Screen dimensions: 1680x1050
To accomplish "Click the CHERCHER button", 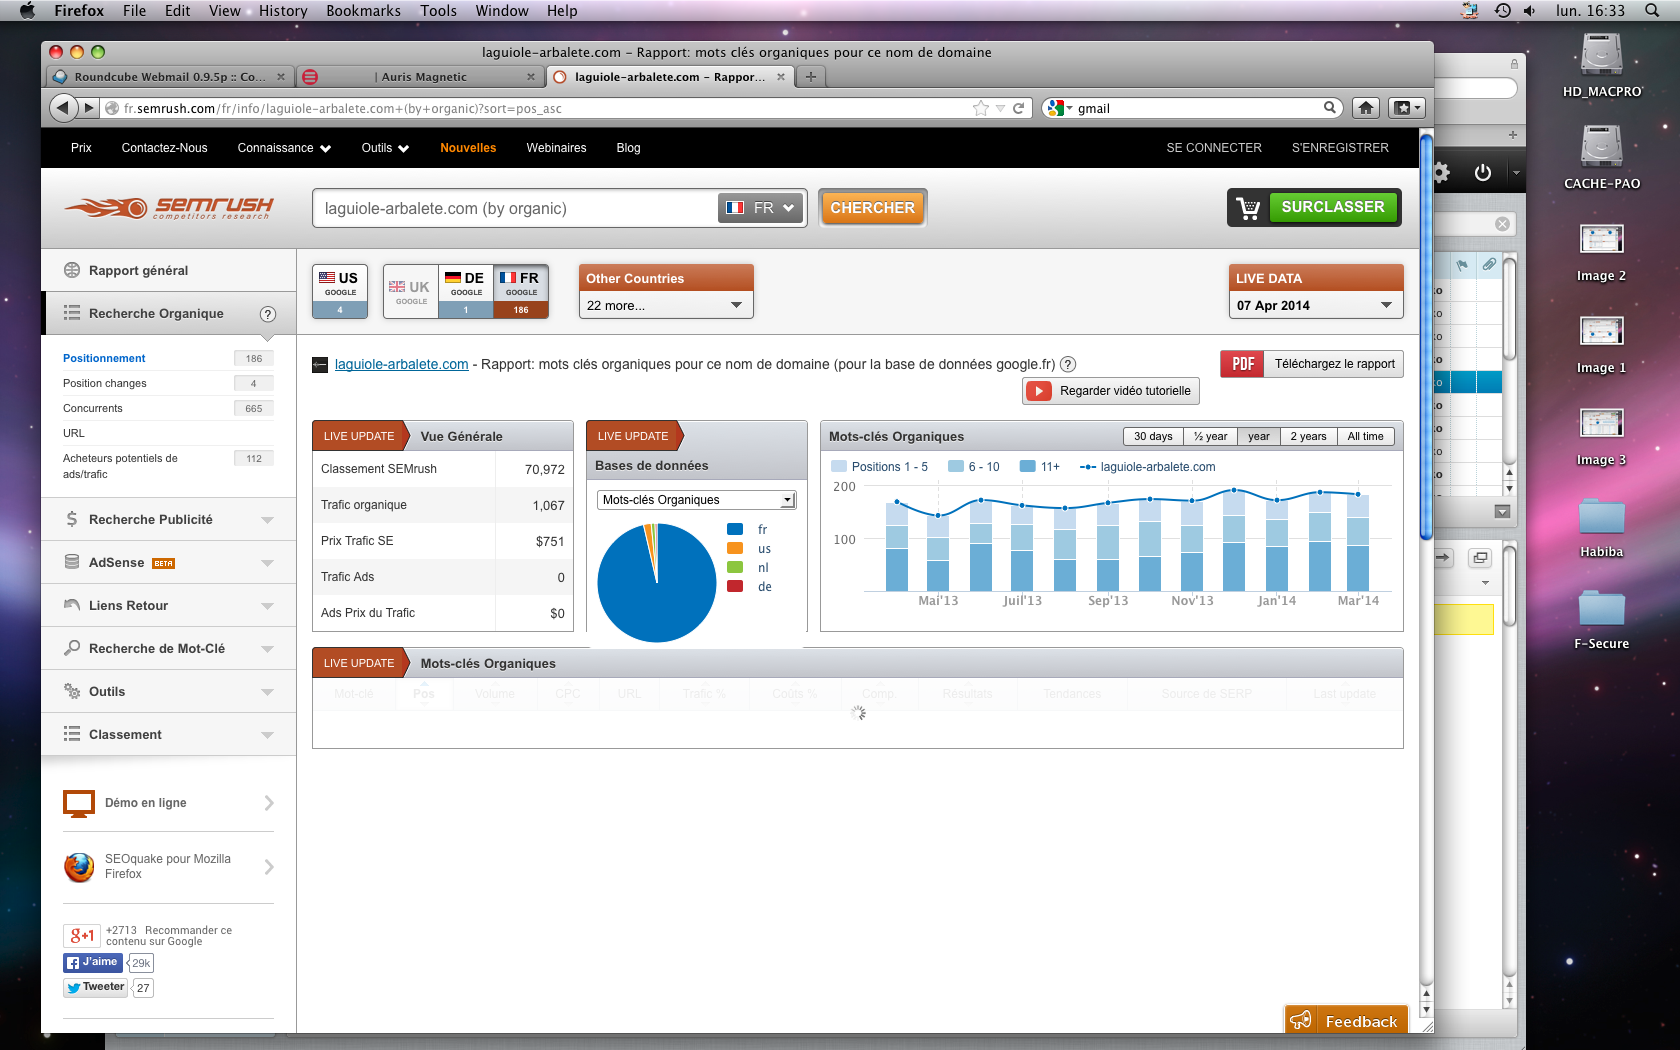I will (872, 208).
